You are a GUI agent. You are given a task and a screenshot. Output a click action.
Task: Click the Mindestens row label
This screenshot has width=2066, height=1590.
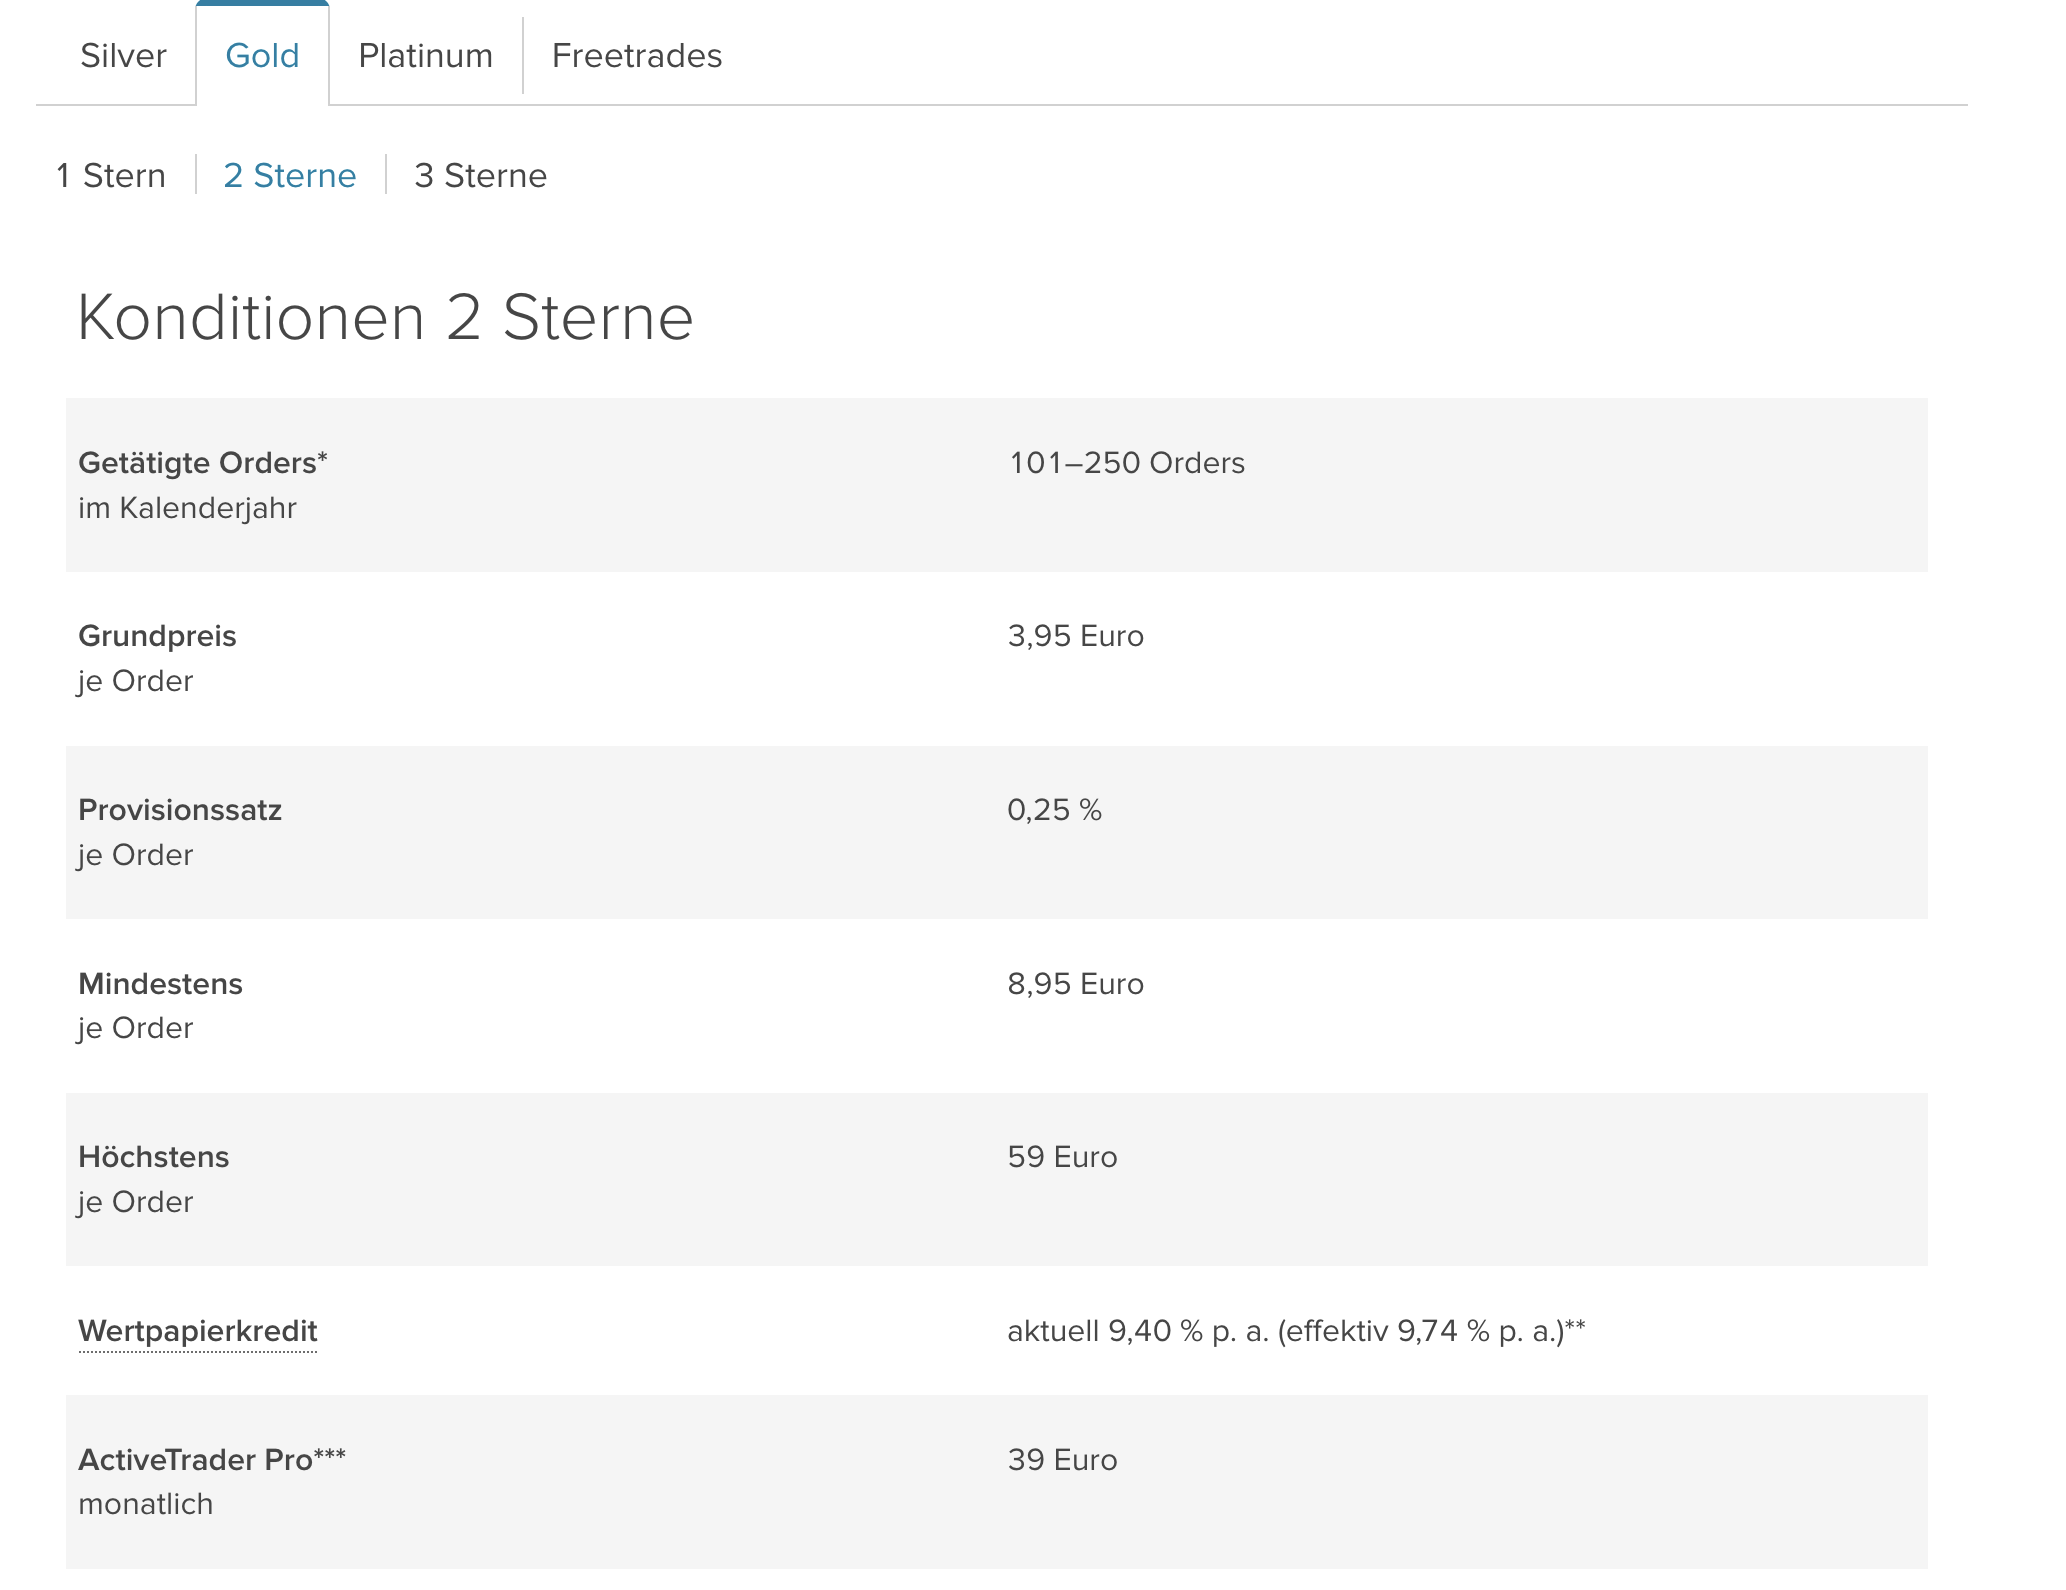160,984
